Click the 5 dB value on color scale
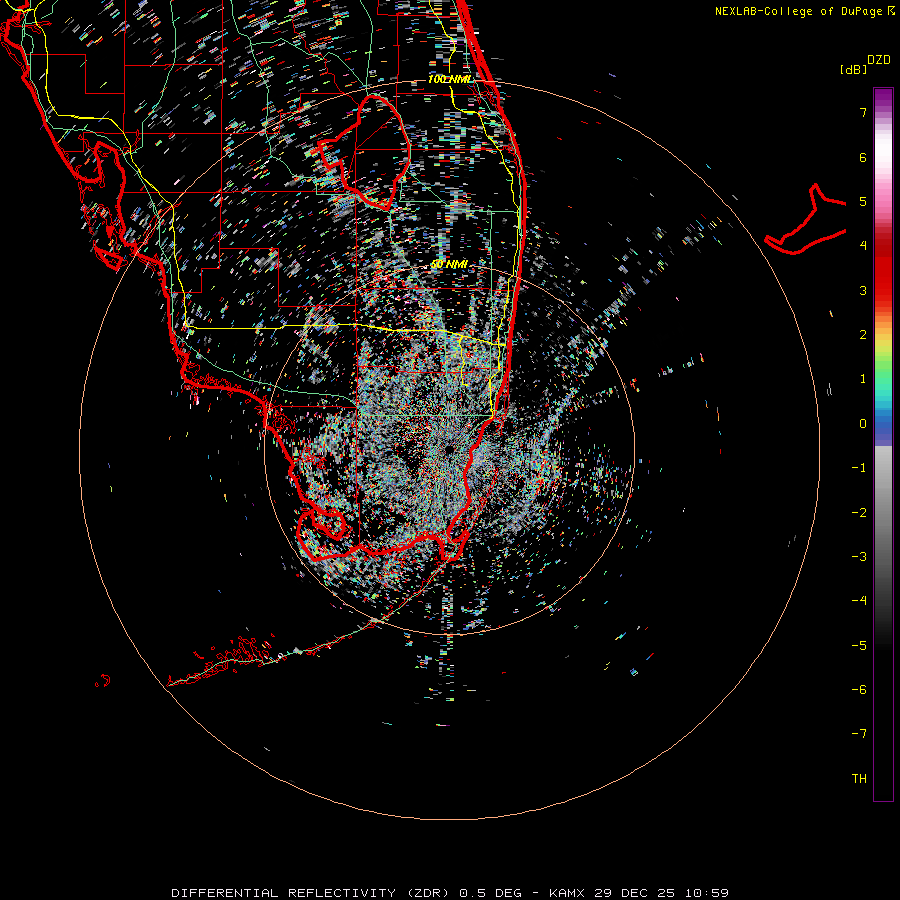 (863, 201)
